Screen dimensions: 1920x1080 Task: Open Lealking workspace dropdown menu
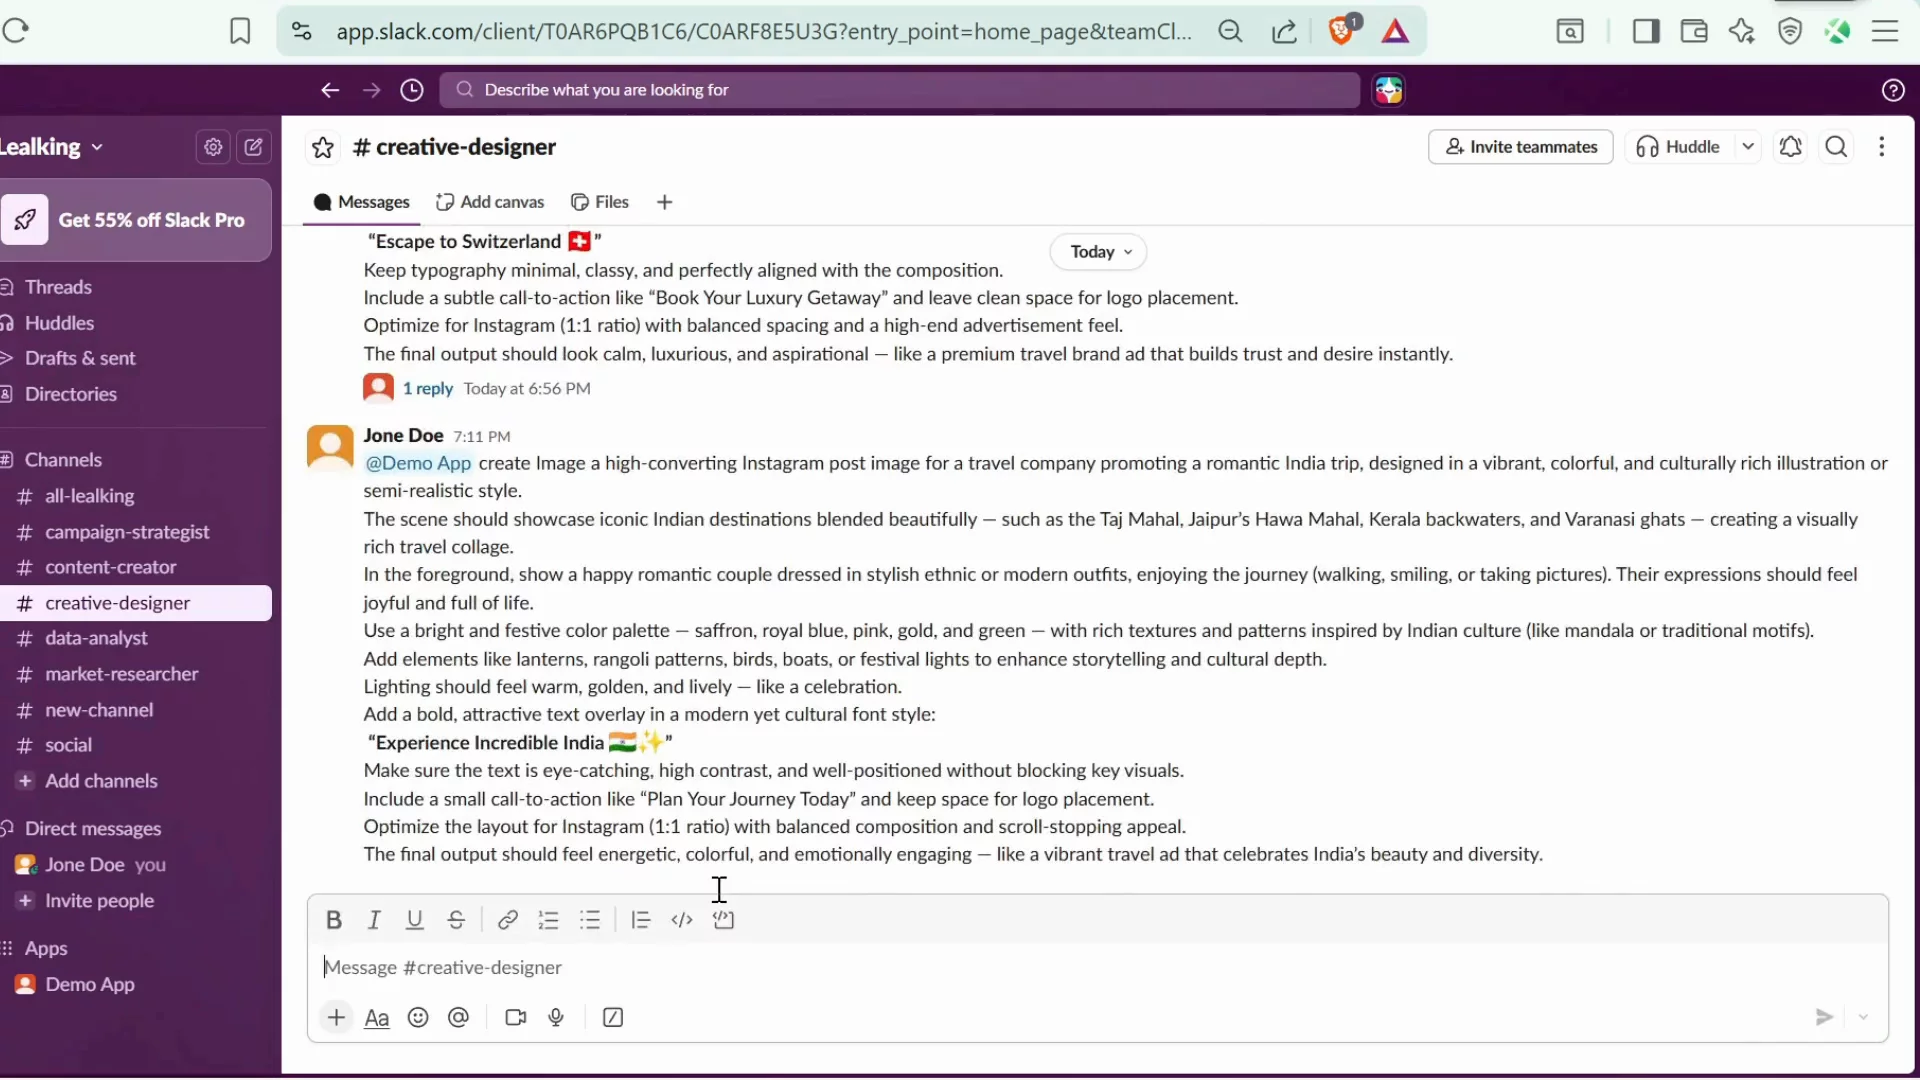point(52,147)
